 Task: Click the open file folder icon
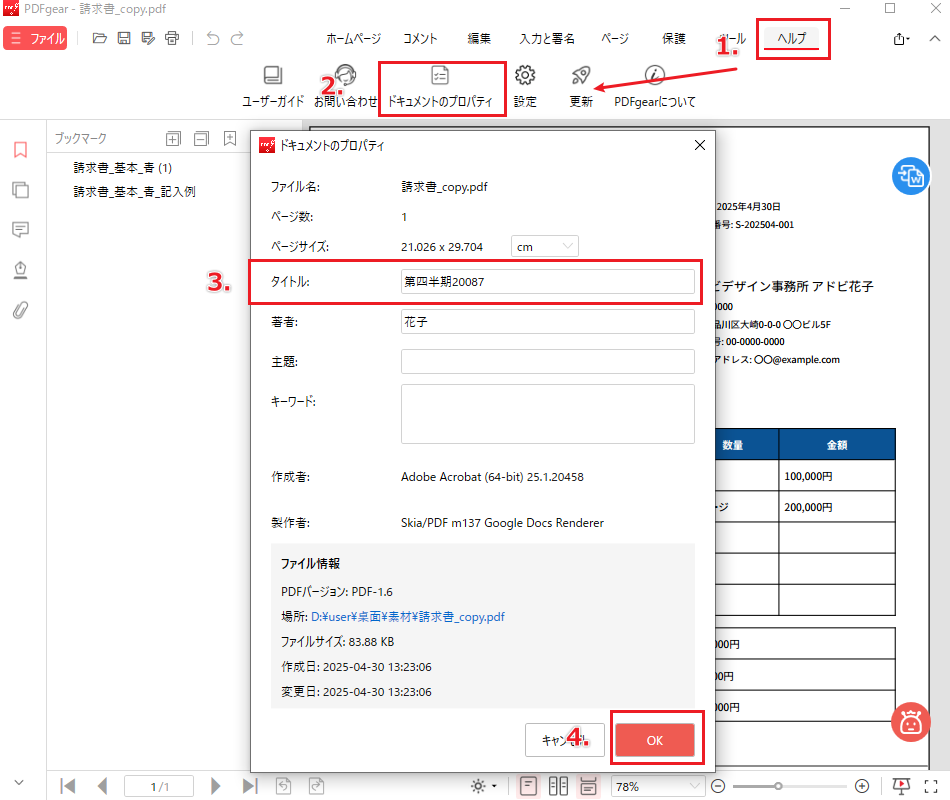pyautogui.click(x=99, y=38)
